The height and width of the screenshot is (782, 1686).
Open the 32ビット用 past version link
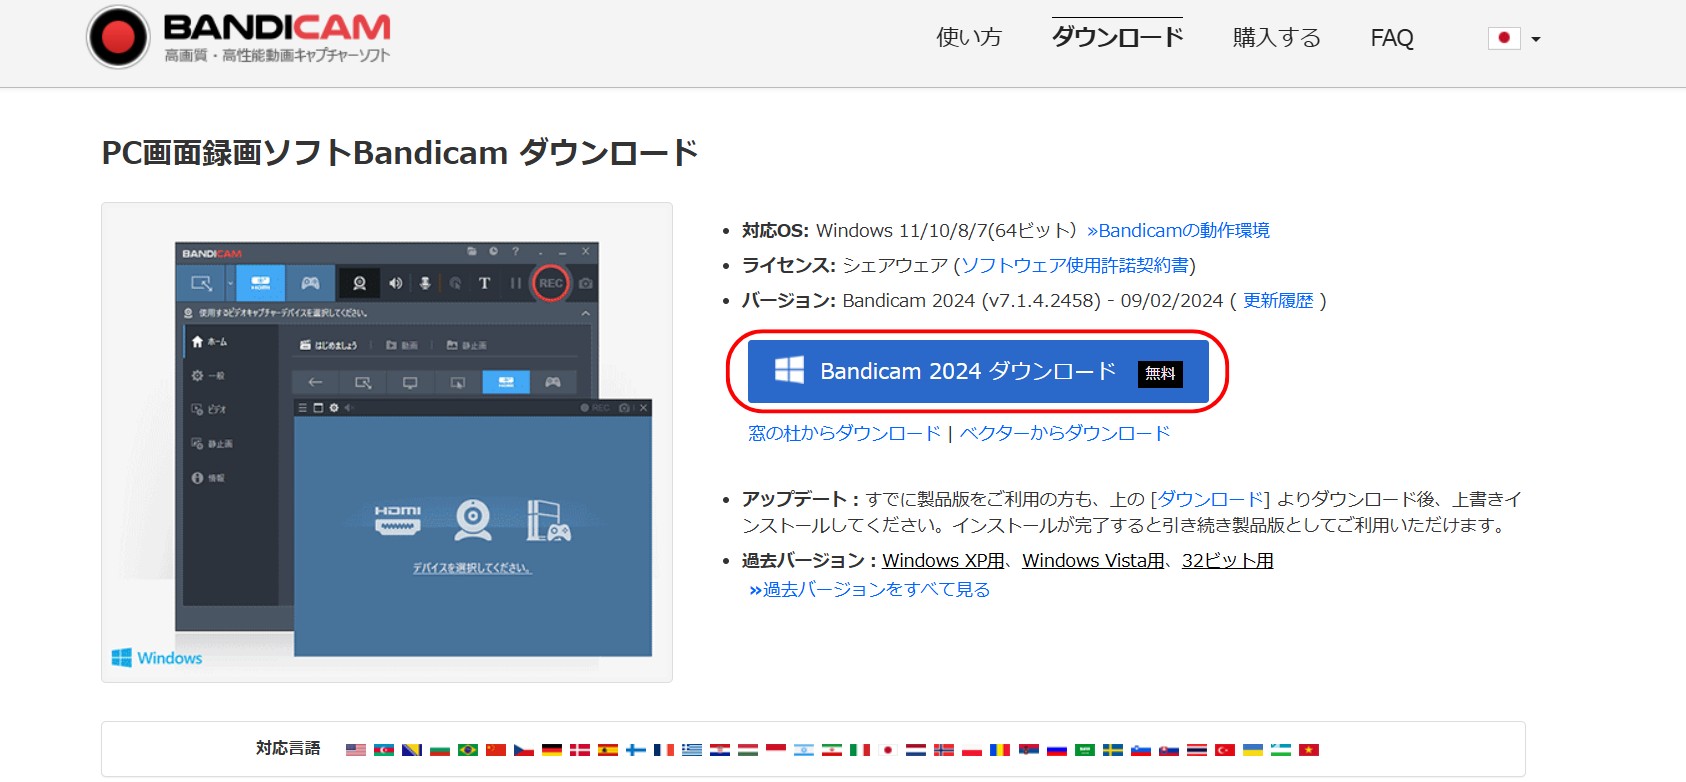(x=1227, y=561)
